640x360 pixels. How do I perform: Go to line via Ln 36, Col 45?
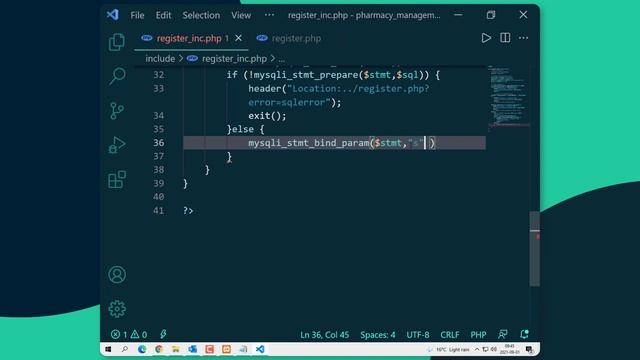point(324,335)
